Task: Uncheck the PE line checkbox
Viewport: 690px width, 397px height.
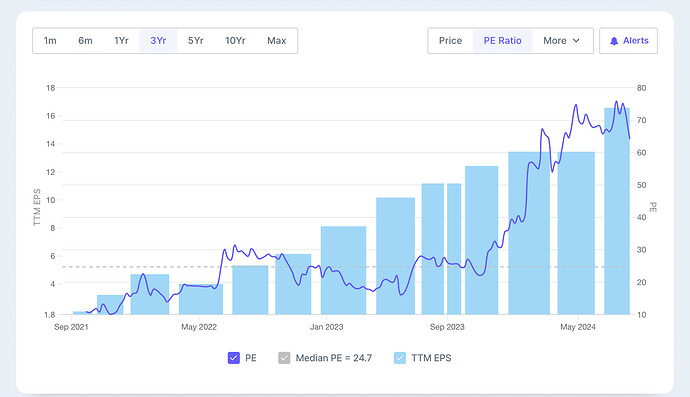Action: pyautogui.click(x=234, y=358)
